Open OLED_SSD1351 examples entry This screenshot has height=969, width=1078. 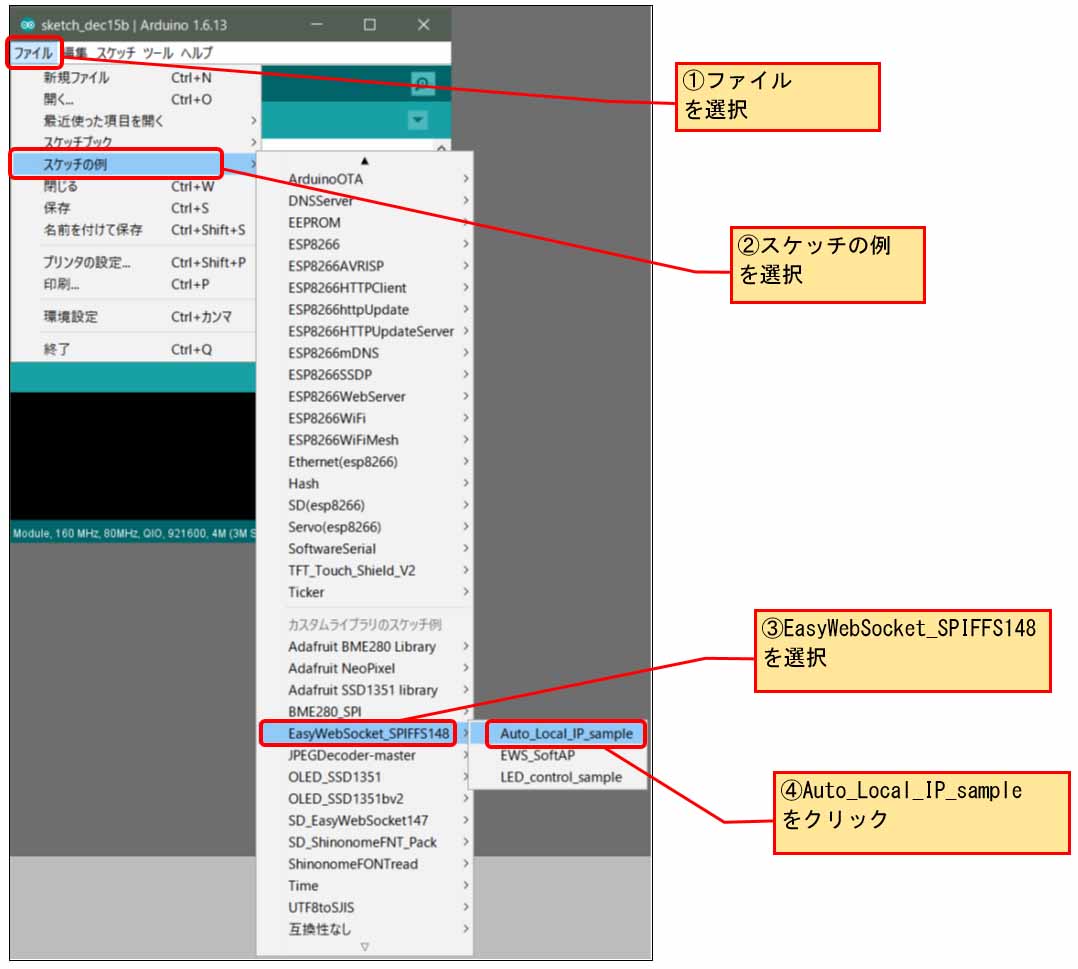tap(366, 777)
